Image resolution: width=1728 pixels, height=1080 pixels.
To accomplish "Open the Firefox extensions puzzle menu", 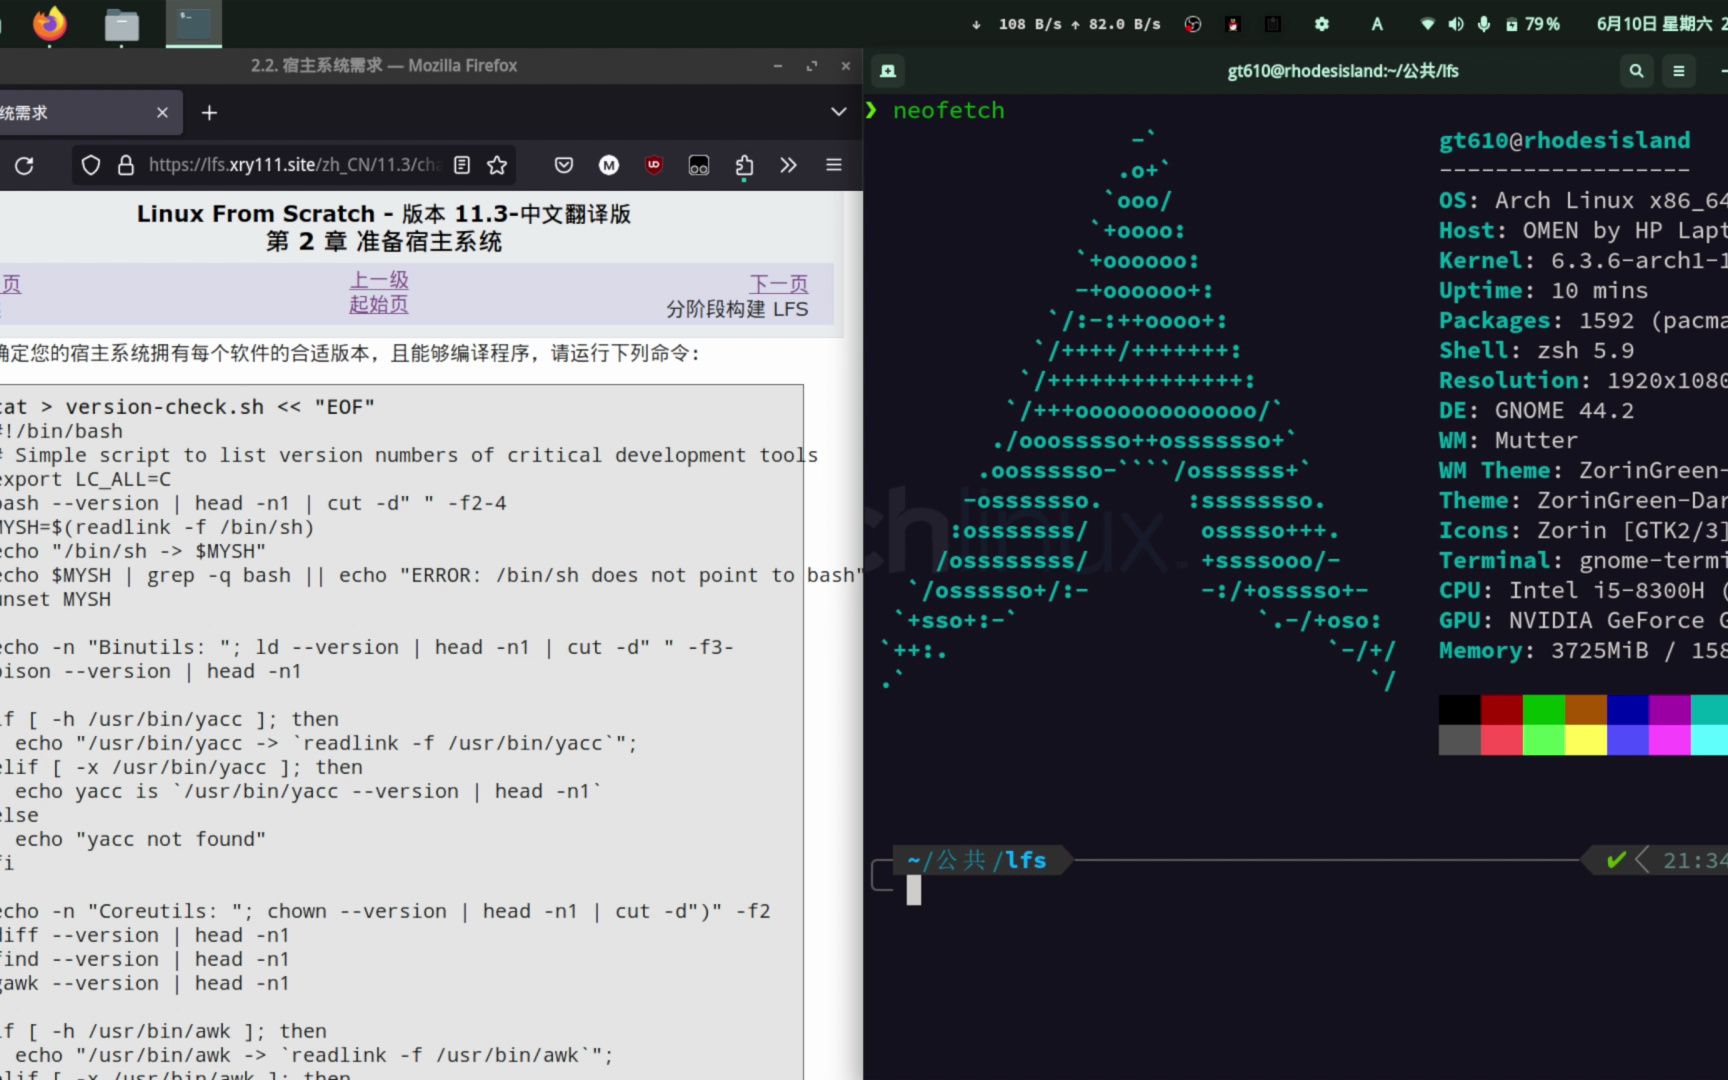I will (744, 166).
